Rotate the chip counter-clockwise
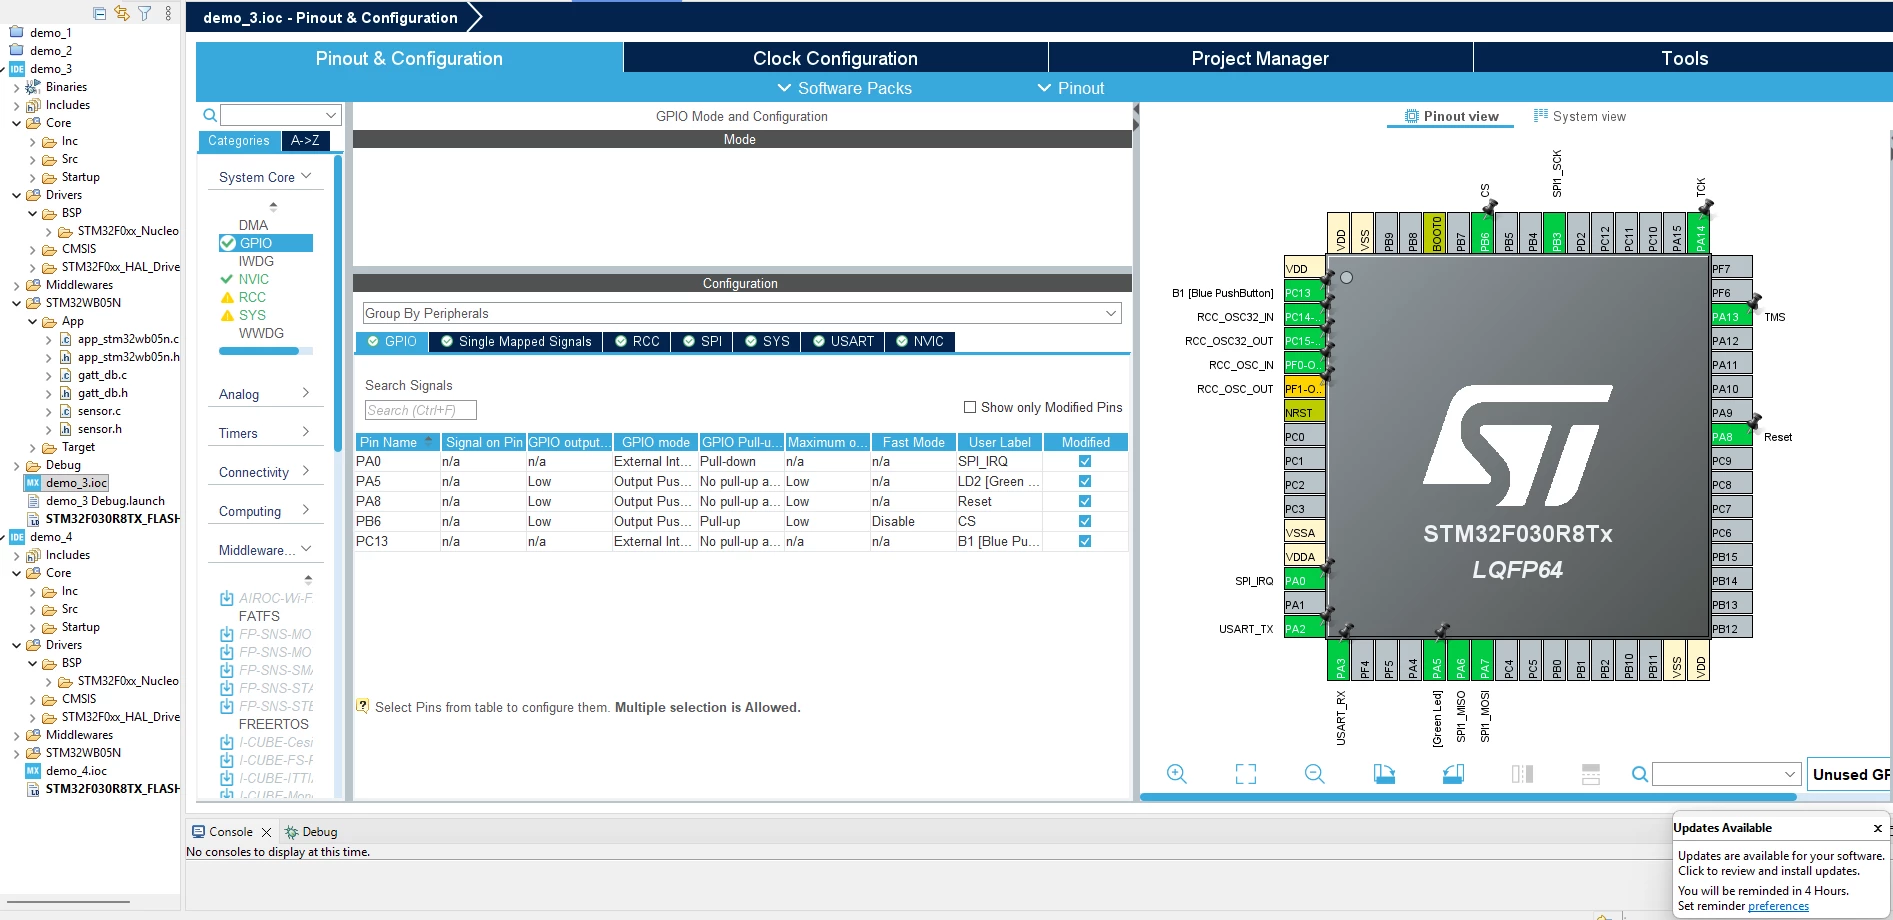Image resolution: width=1893 pixels, height=920 pixels. [1453, 774]
